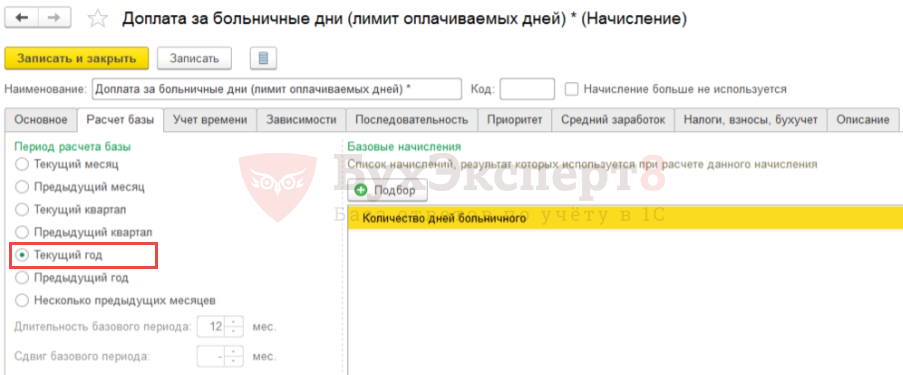The width and height of the screenshot is (903, 375).
Task: Switch to the Основное tab
Action: (x=41, y=120)
